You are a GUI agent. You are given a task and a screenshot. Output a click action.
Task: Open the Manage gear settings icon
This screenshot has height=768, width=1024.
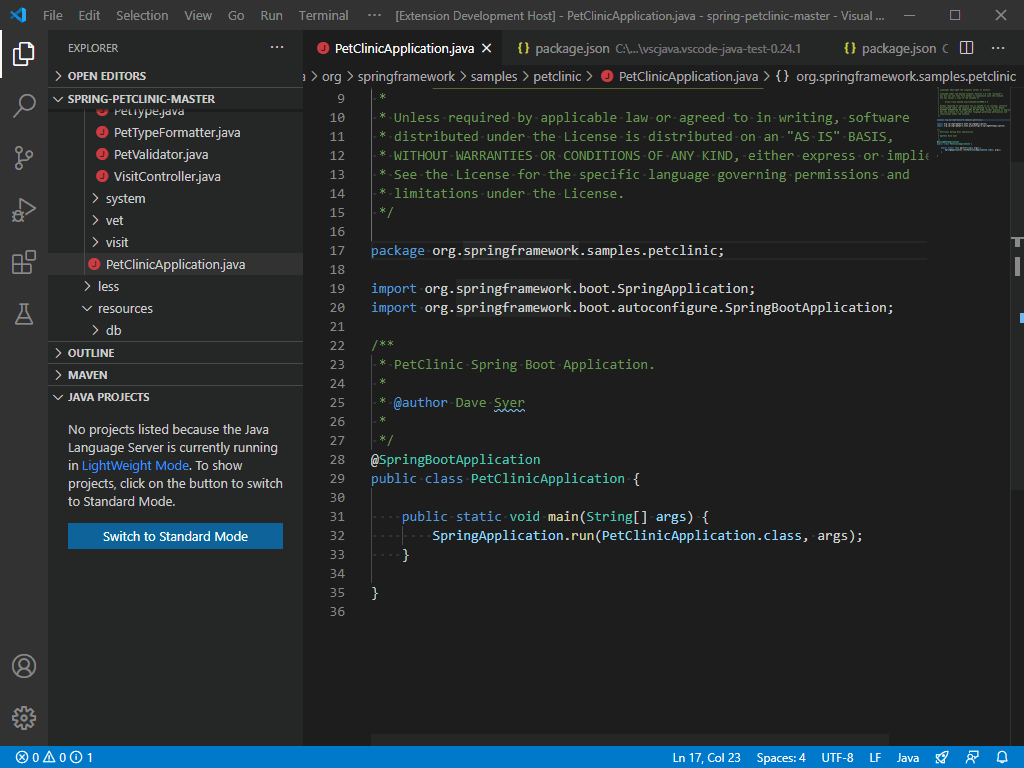[24, 718]
